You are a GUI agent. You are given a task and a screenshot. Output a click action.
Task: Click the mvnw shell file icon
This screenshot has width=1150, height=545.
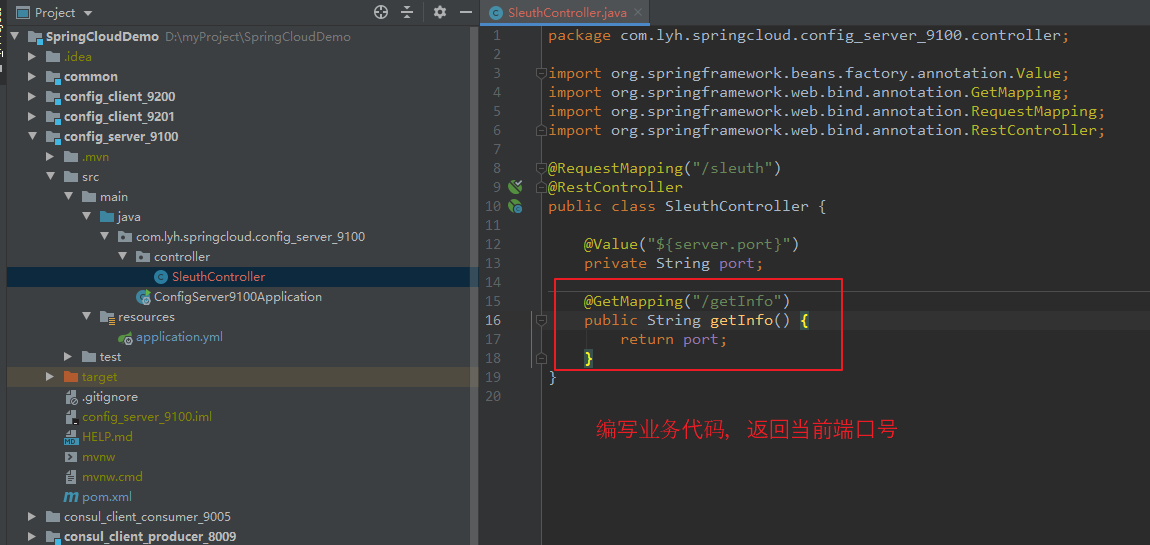click(71, 457)
